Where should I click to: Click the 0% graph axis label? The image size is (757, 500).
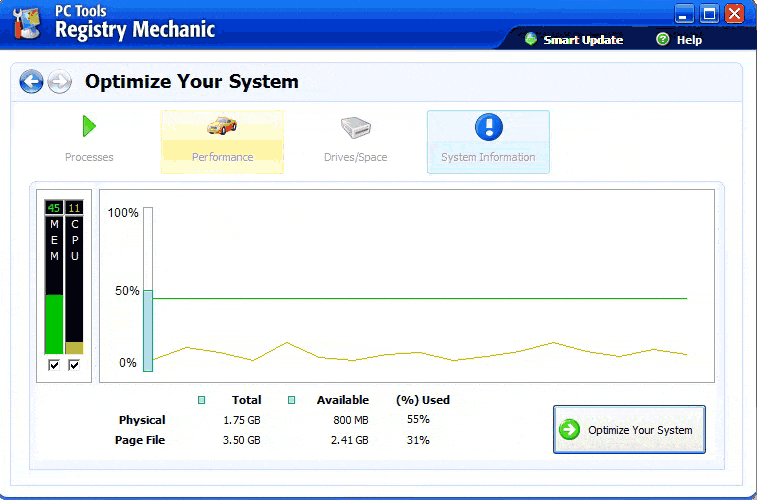[x=128, y=363]
